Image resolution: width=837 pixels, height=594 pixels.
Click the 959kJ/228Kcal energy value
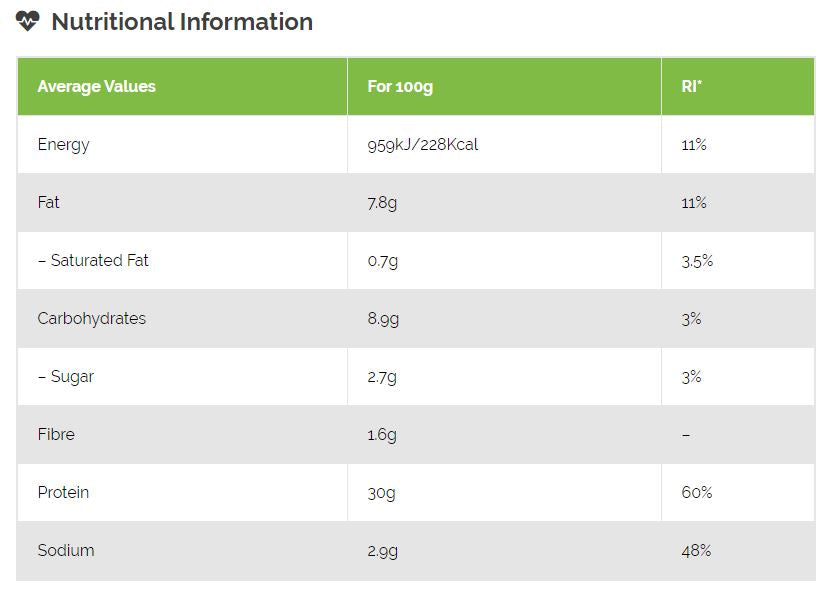click(423, 144)
